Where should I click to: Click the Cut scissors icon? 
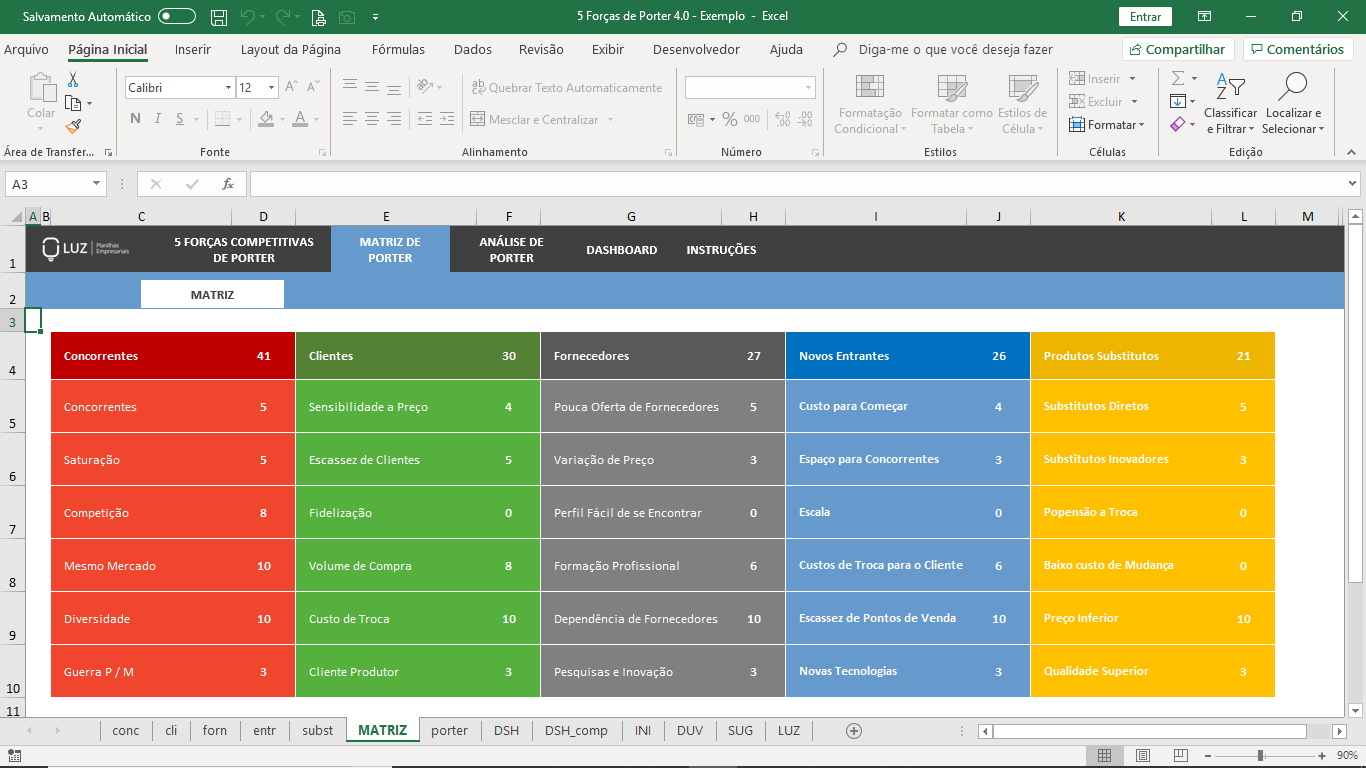tap(73, 80)
